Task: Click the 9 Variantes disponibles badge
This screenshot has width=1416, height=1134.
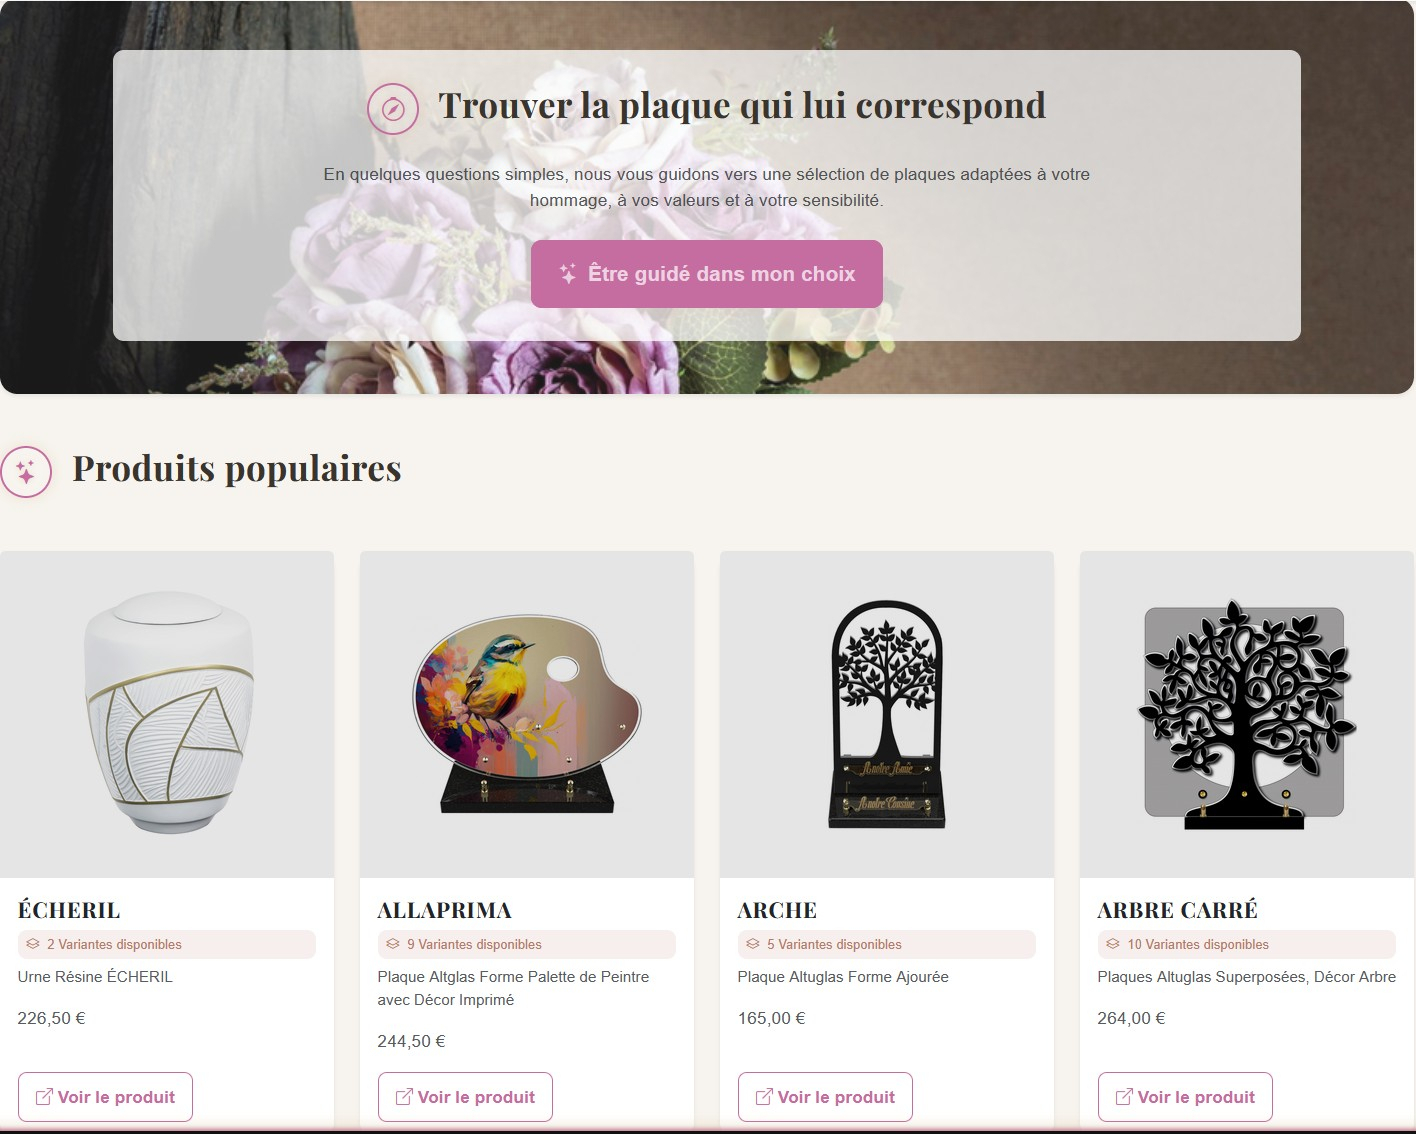Action: (x=527, y=944)
